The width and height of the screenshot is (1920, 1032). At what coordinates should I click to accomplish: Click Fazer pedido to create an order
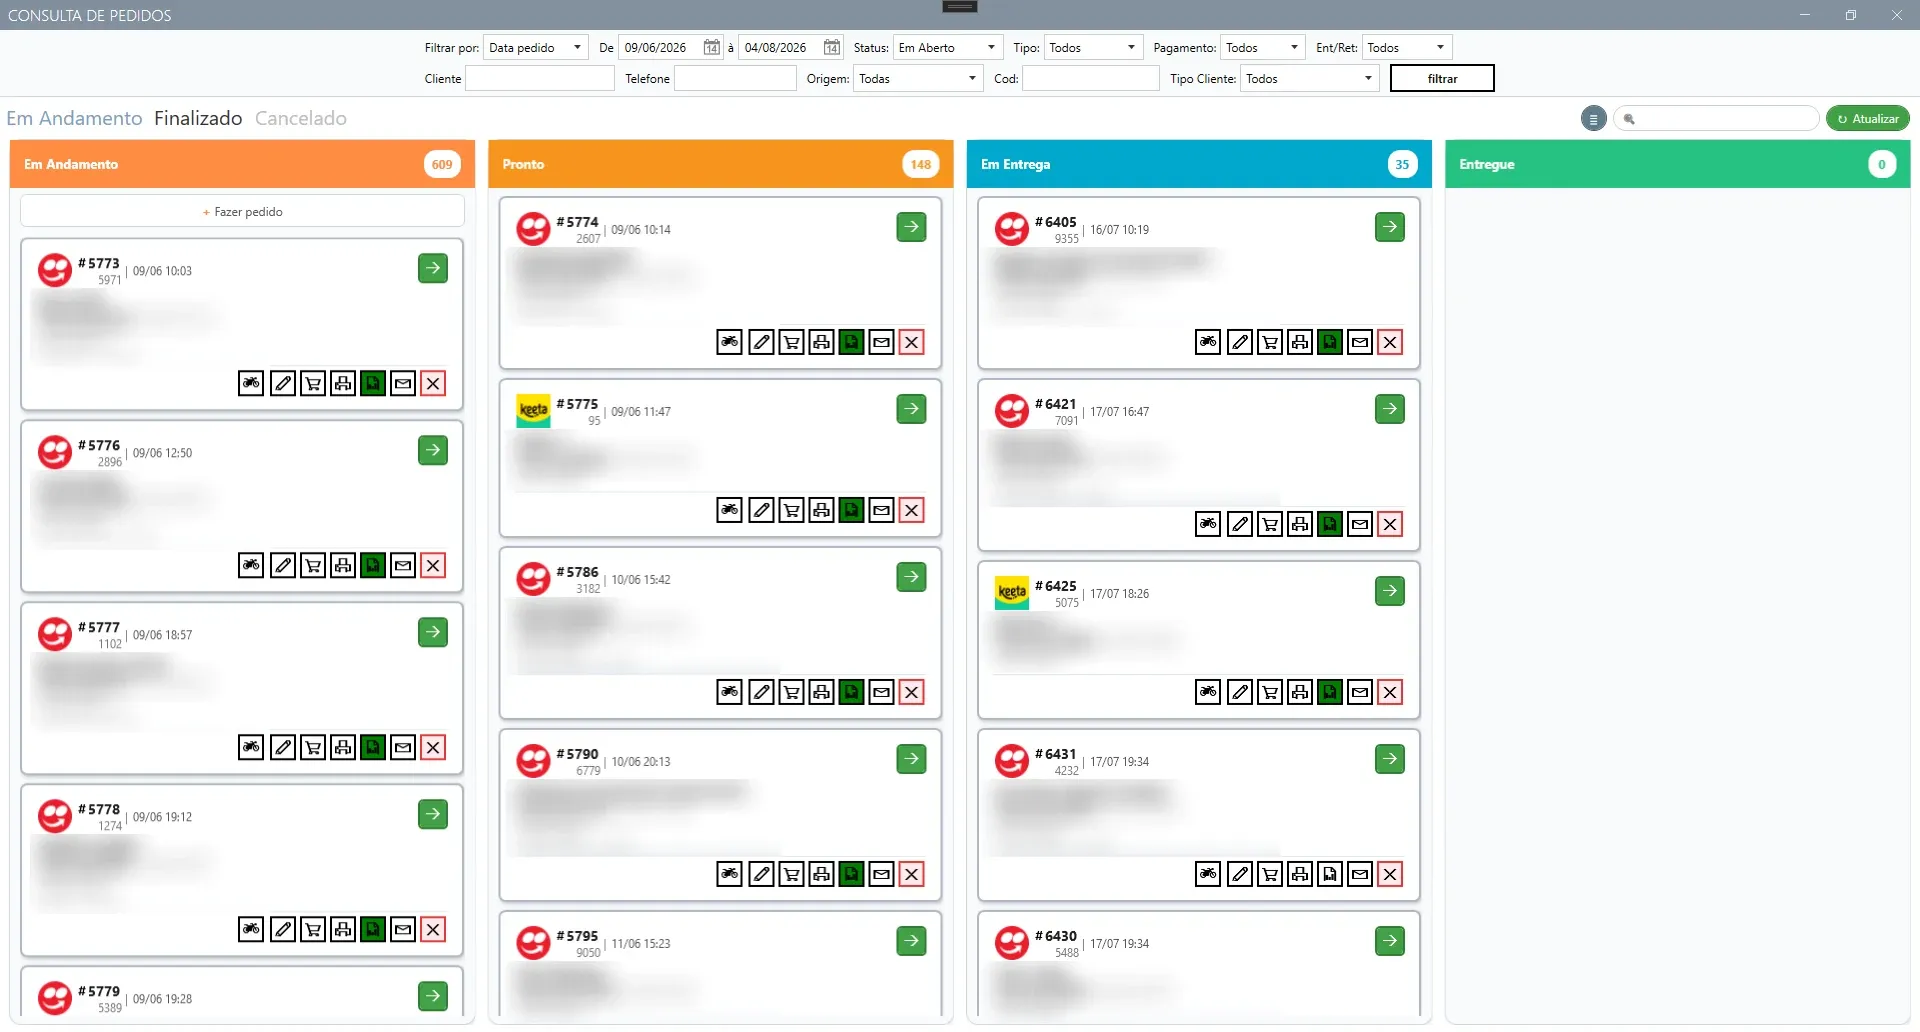(243, 212)
